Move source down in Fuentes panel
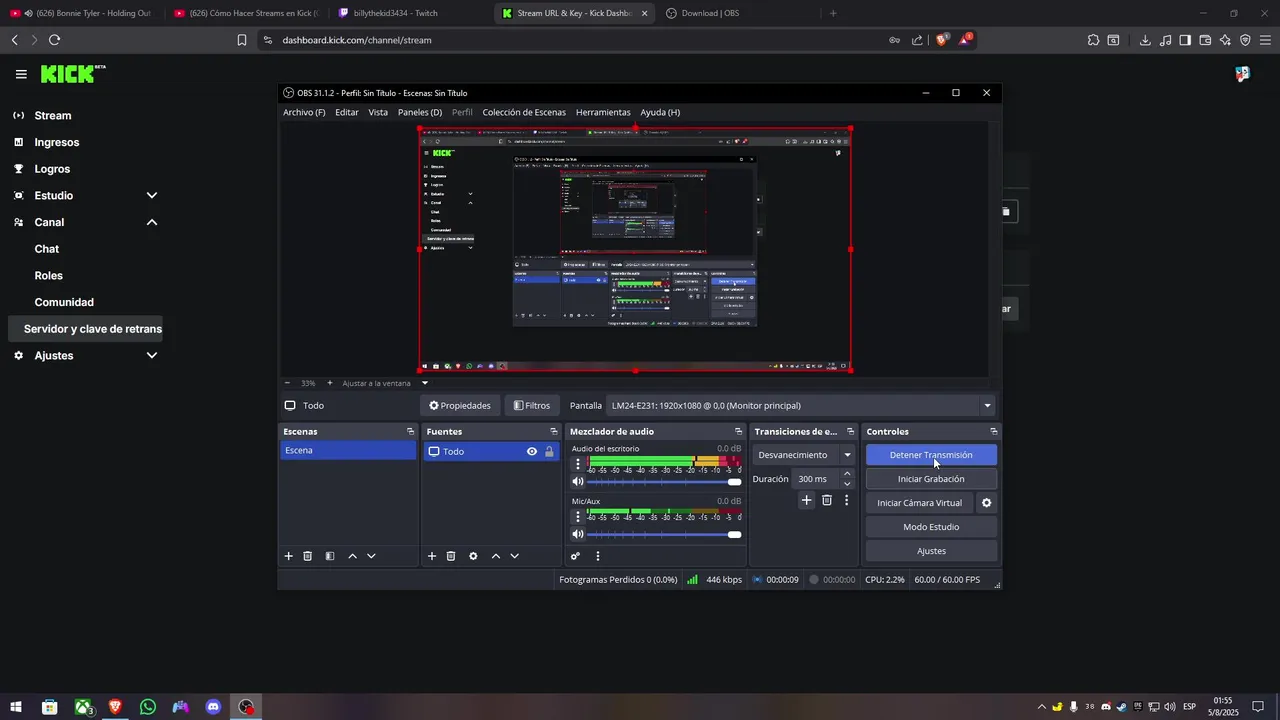This screenshot has width=1280, height=720. click(514, 556)
